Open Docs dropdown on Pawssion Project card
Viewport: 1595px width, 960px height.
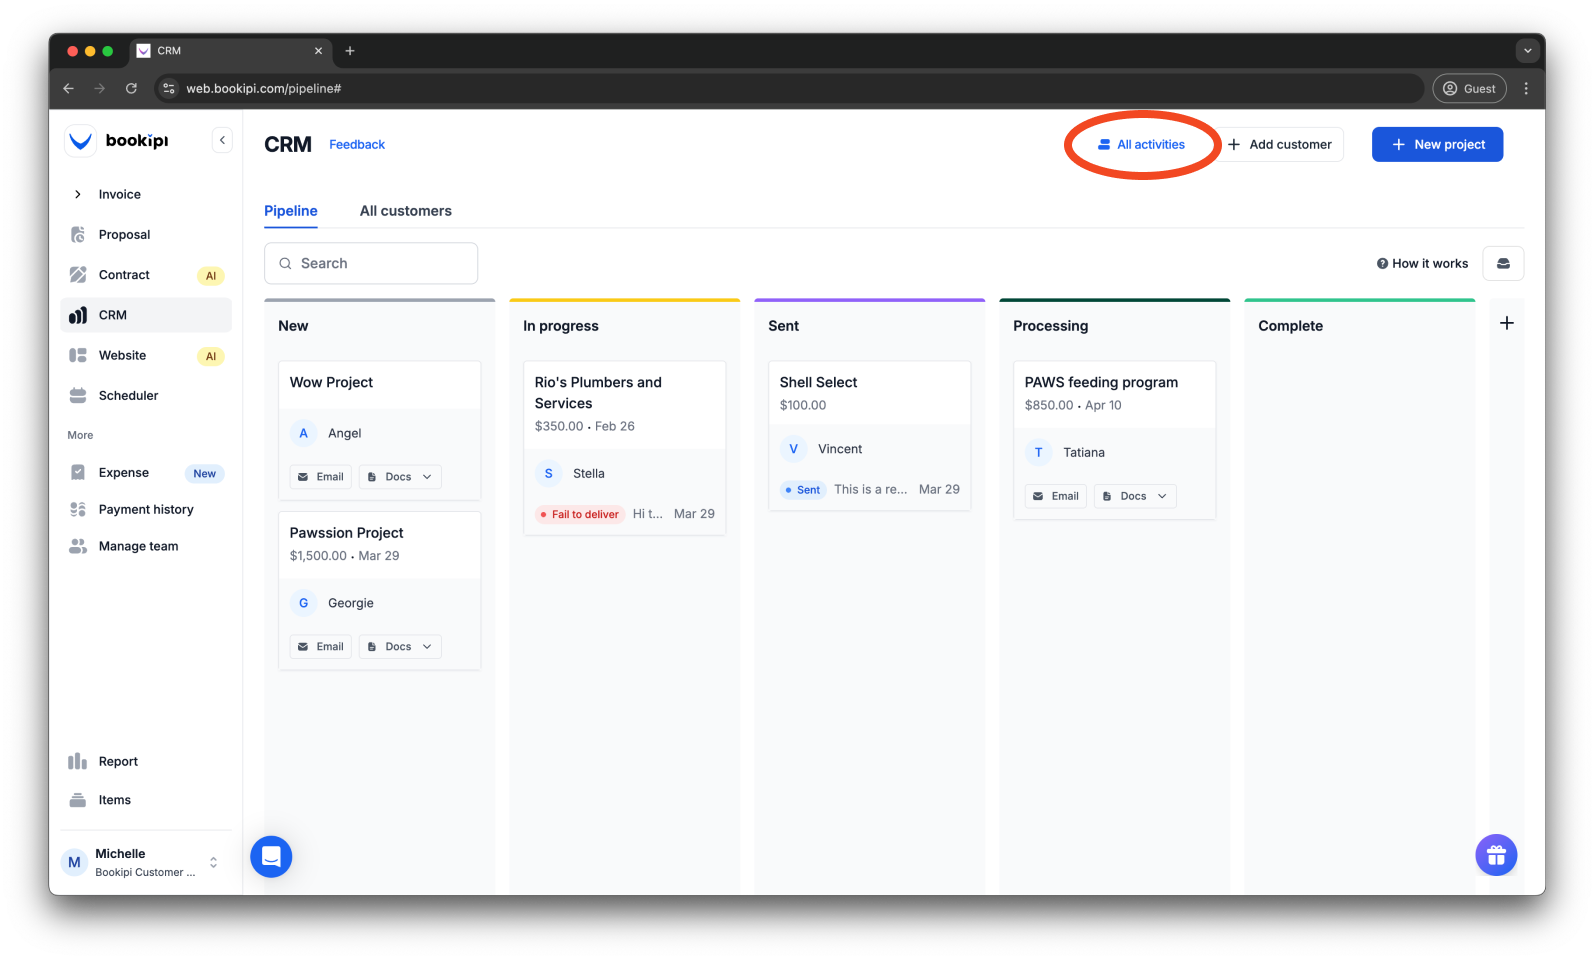coord(400,647)
